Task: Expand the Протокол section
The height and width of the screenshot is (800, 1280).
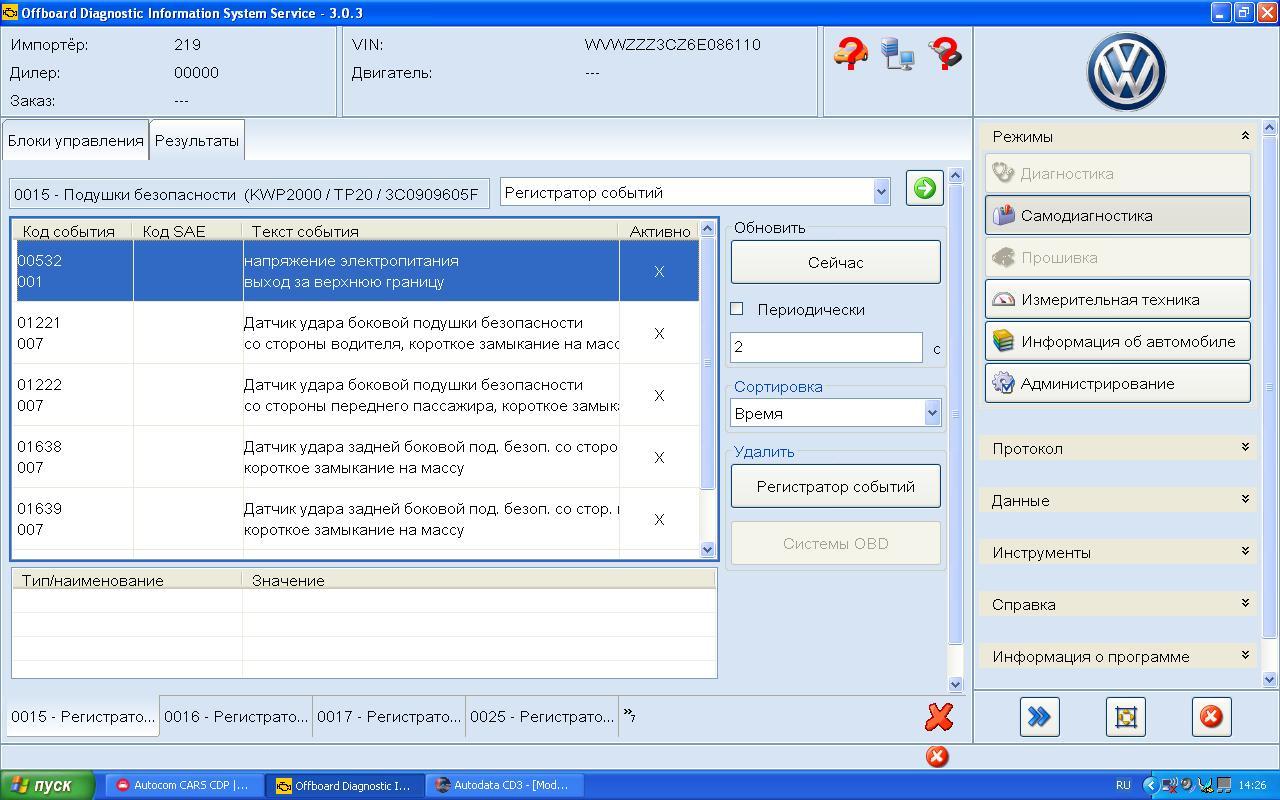Action: click(1118, 448)
